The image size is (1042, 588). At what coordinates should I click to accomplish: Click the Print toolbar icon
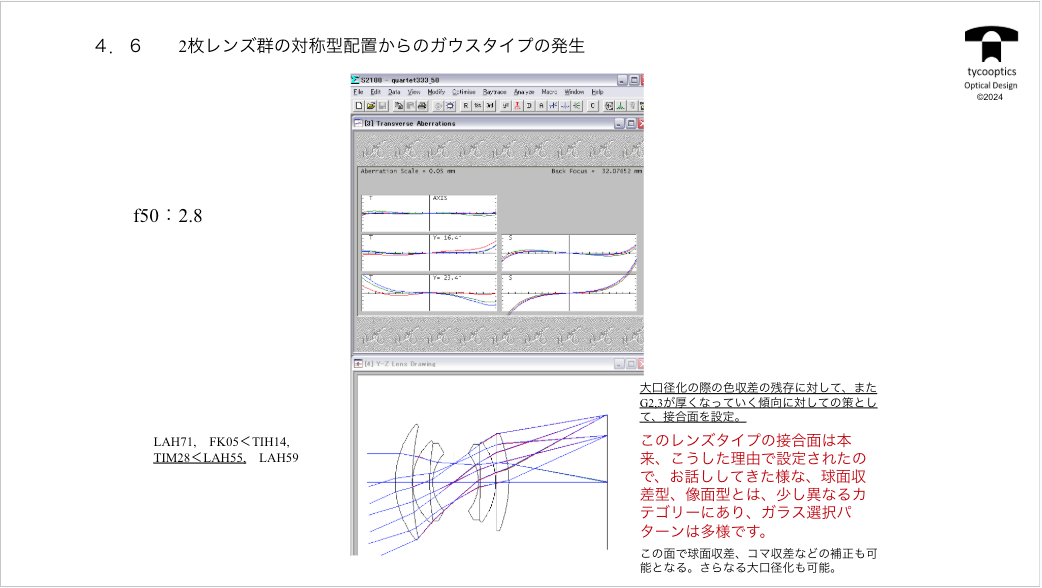pyautogui.click(x=422, y=105)
